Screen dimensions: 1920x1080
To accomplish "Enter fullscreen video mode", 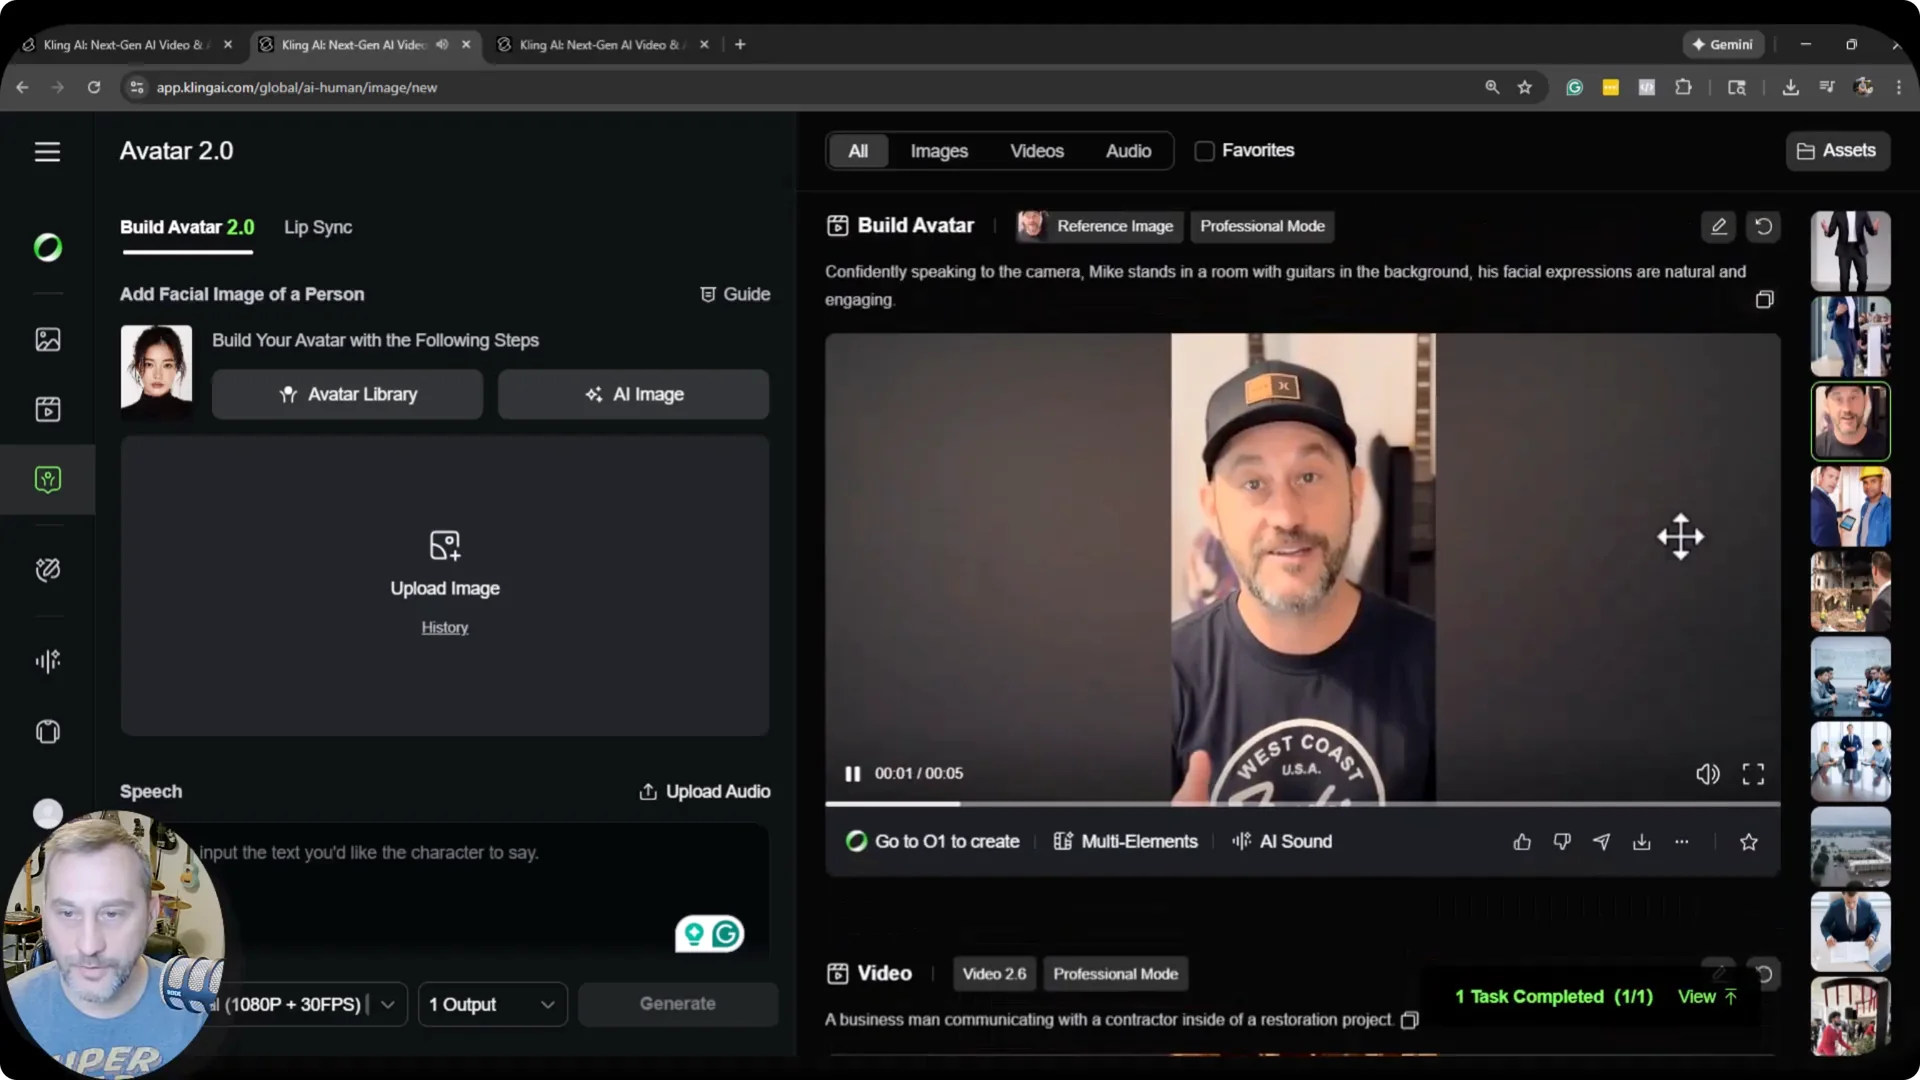I will [1753, 774].
